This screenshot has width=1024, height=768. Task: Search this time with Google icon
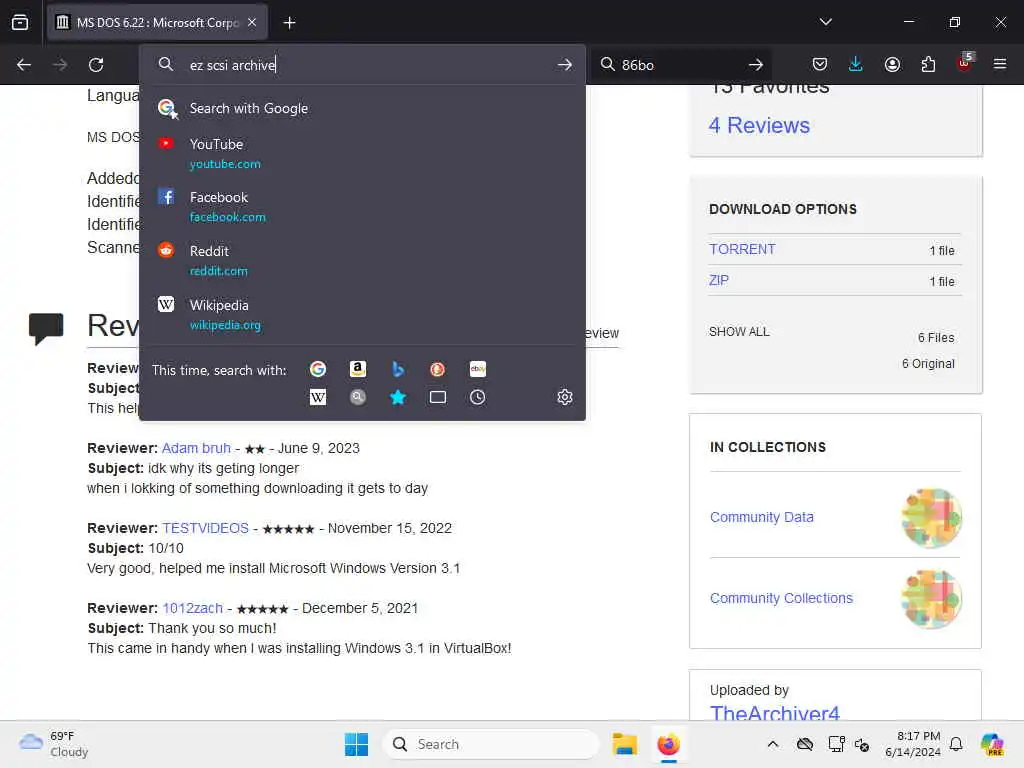318,369
